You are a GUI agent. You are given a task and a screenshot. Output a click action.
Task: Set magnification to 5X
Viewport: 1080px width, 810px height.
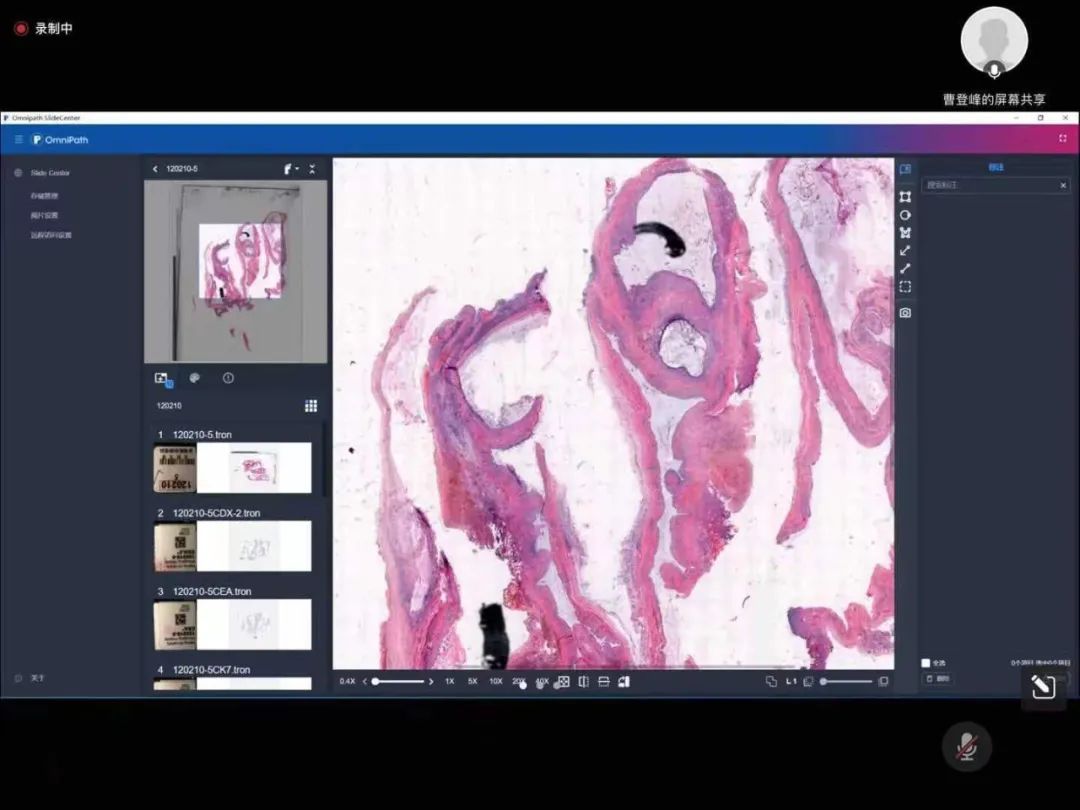click(473, 681)
